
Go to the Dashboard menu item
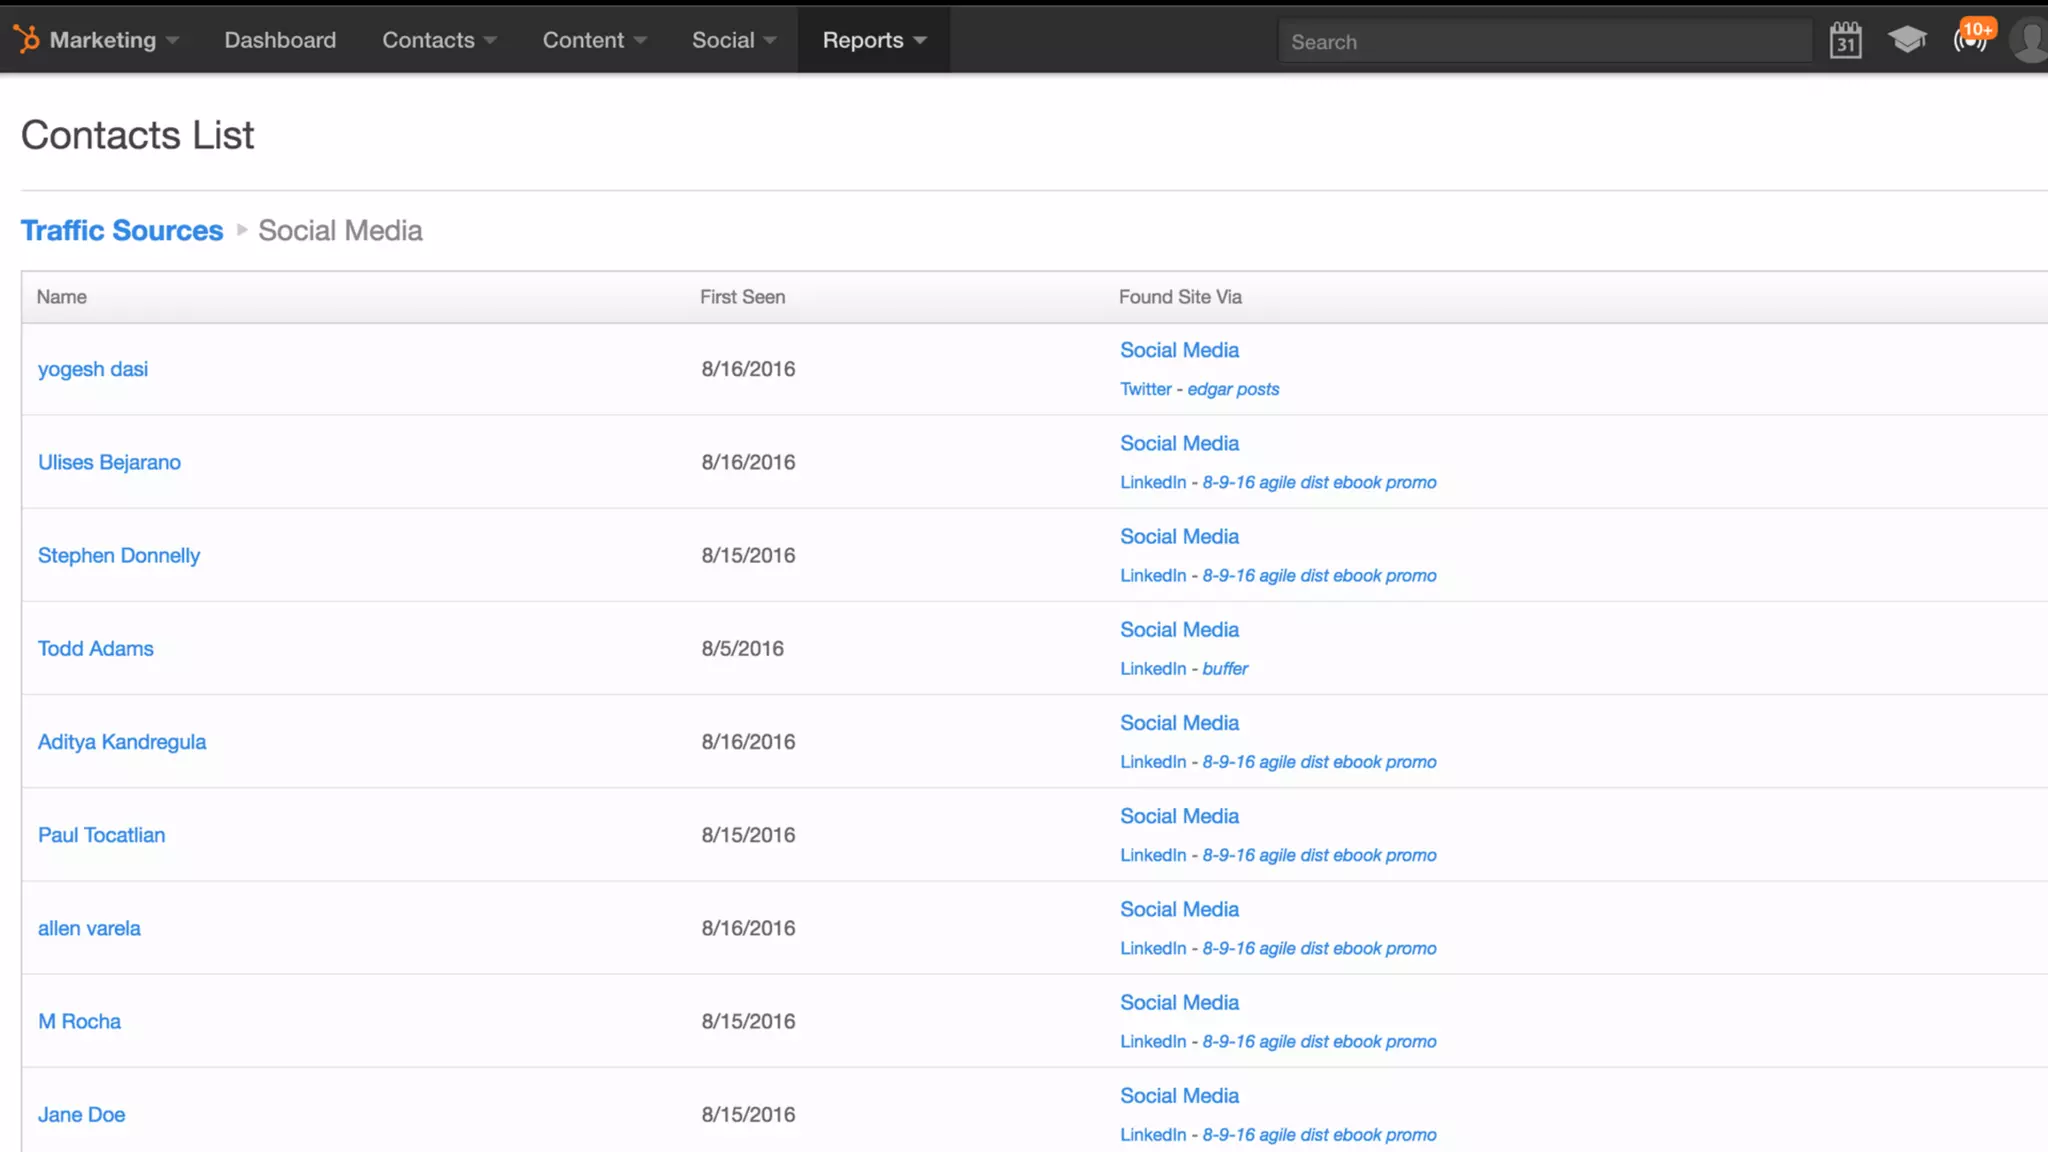click(x=280, y=40)
